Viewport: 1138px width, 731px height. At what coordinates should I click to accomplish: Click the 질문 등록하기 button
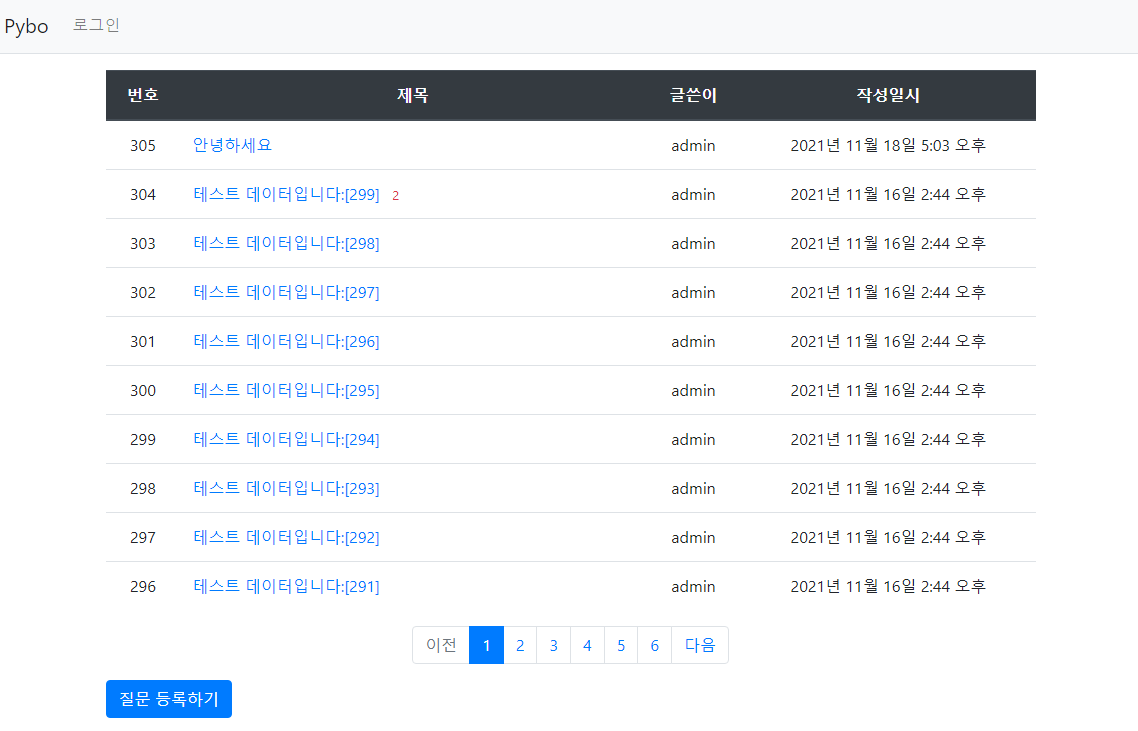tap(169, 699)
